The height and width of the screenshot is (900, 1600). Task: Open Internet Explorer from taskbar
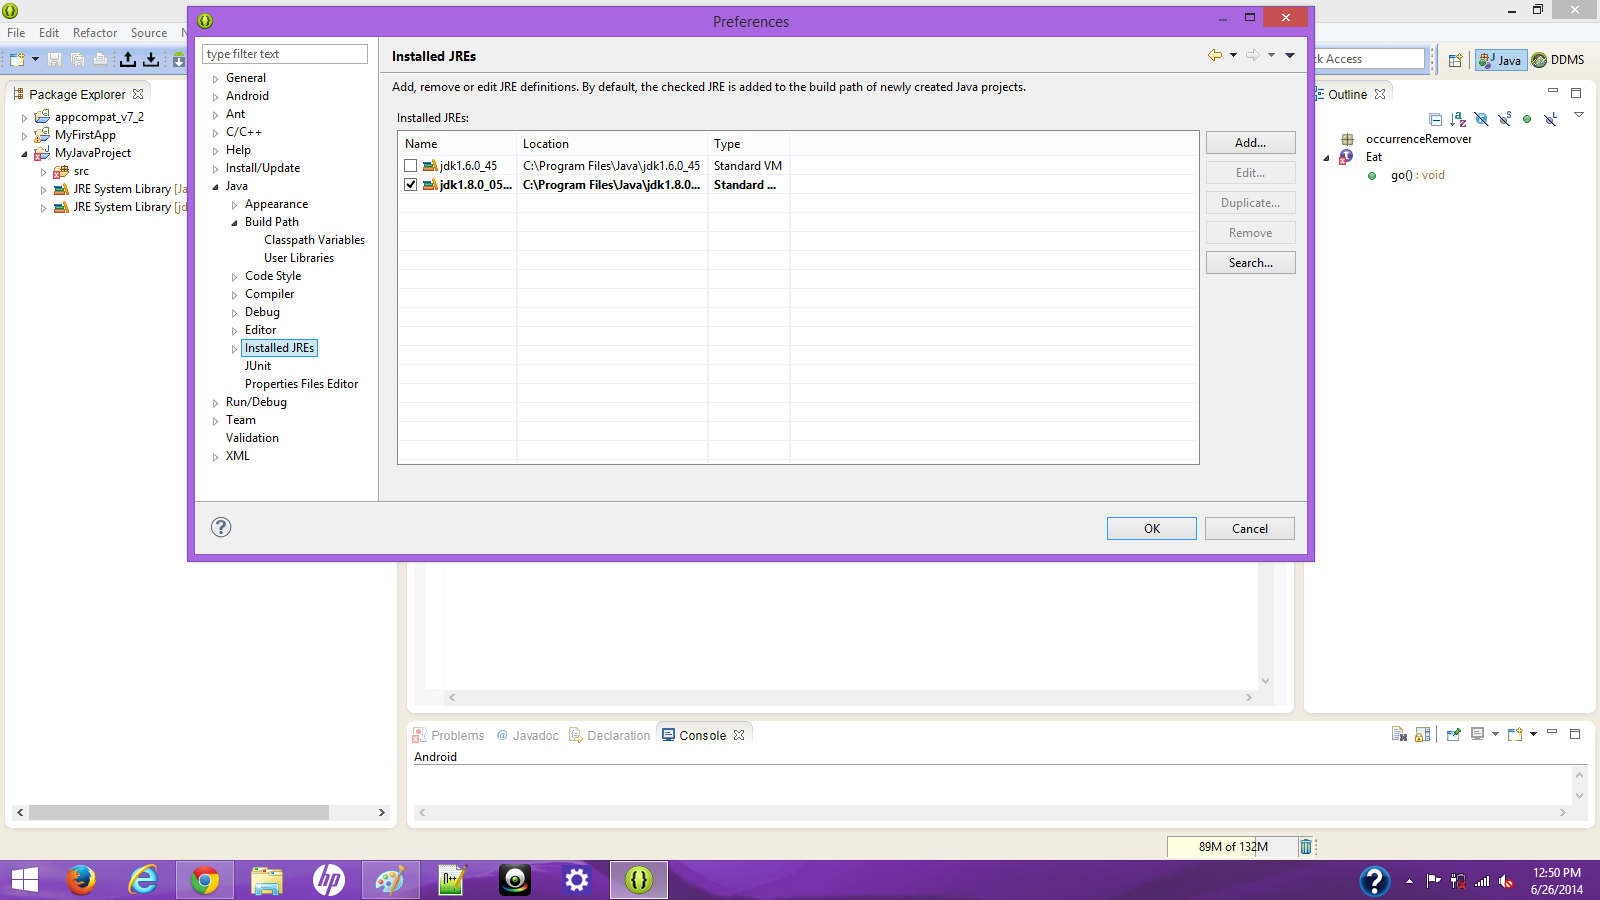143,880
